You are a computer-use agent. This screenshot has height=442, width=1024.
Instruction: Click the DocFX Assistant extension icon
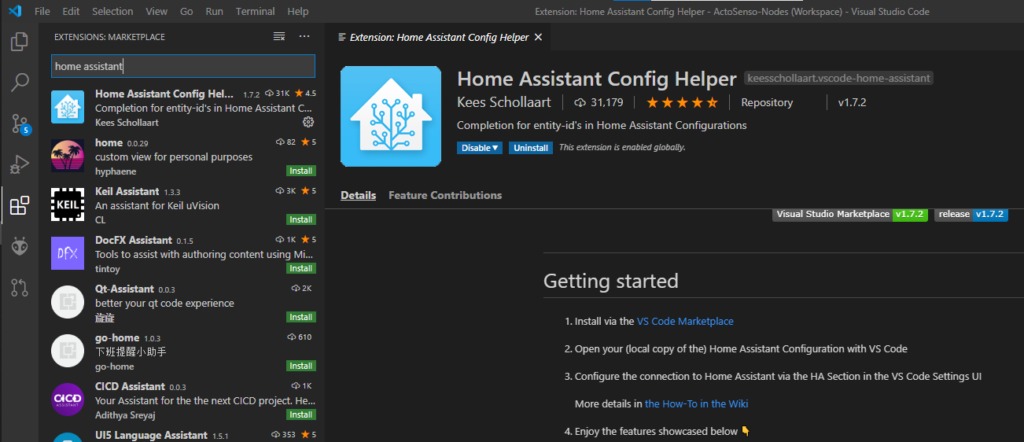(x=68, y=253)
